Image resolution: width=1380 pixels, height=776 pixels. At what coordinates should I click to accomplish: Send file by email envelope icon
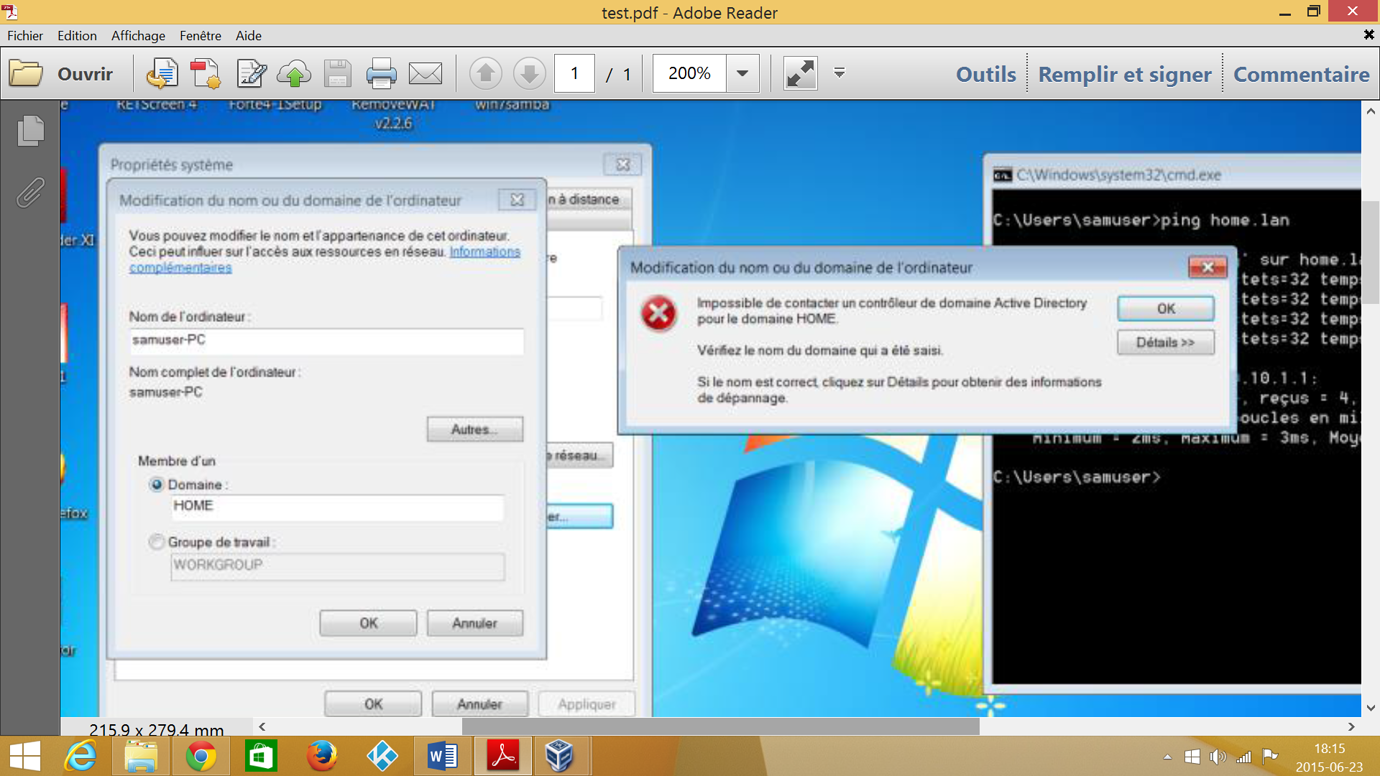pyautogui.click(x=426, y=74)
